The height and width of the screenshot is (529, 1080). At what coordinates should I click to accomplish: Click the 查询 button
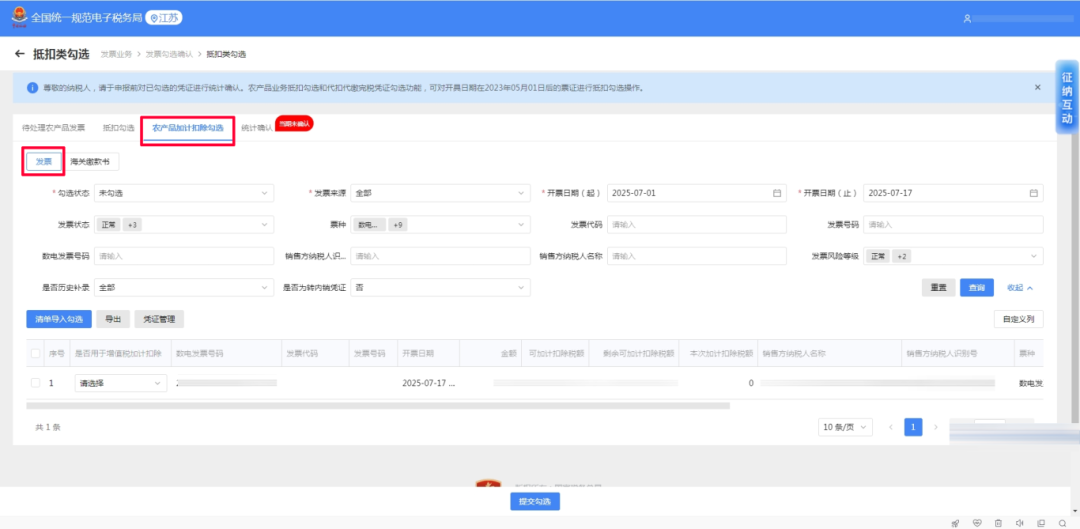[x=977, y=288]
